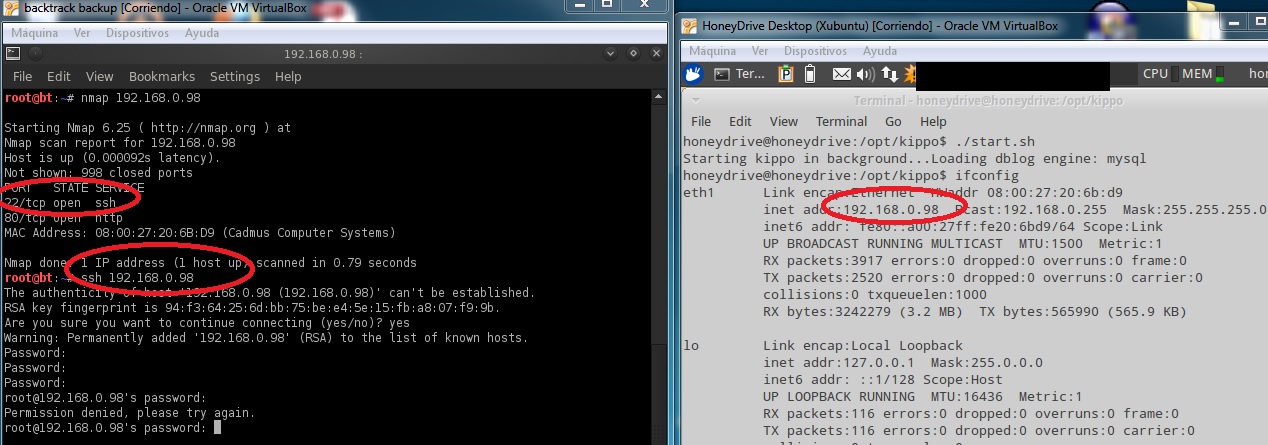Viewport: 1268px width, 445px height.
Task: Open the mail envelope panel icon
Action: 842,74
